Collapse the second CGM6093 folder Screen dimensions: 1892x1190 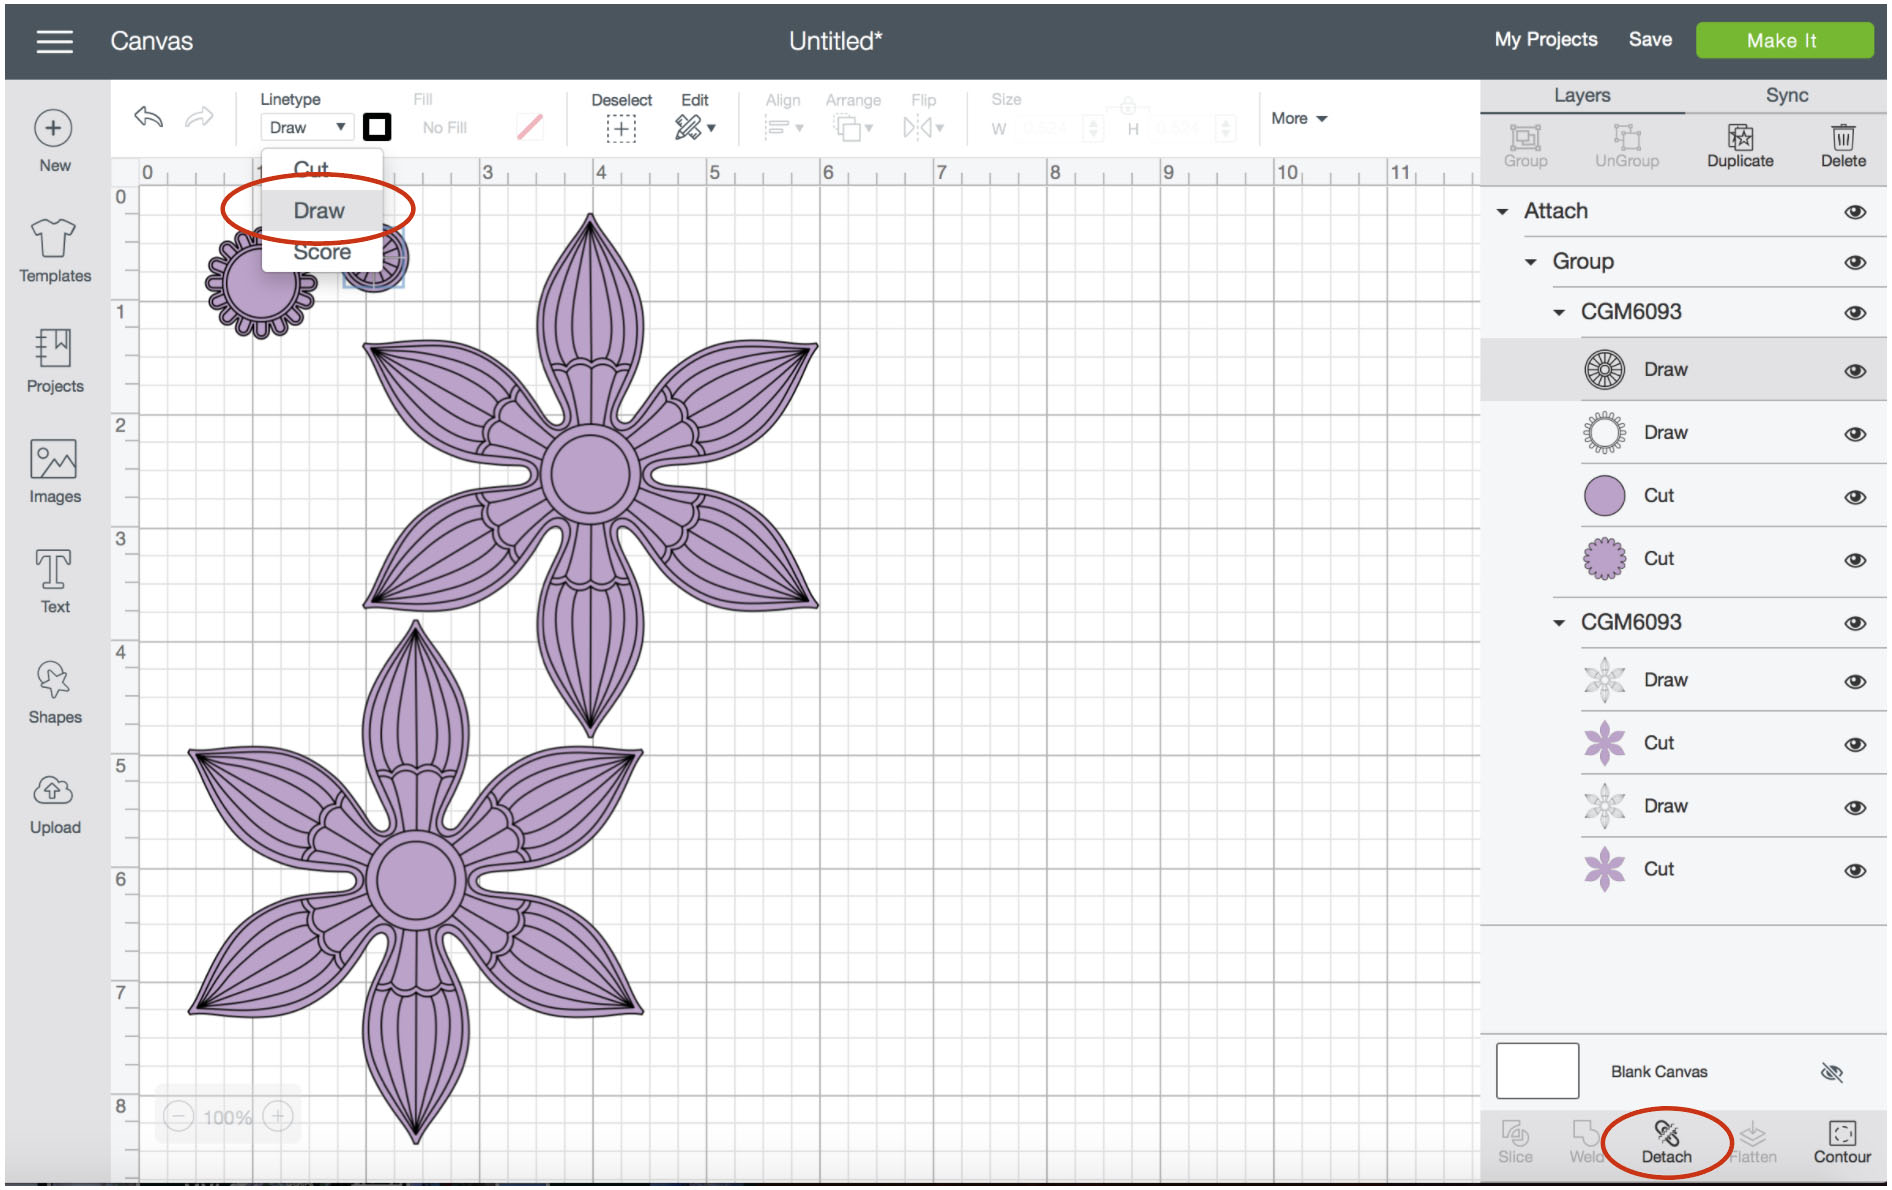[1558, 623]
